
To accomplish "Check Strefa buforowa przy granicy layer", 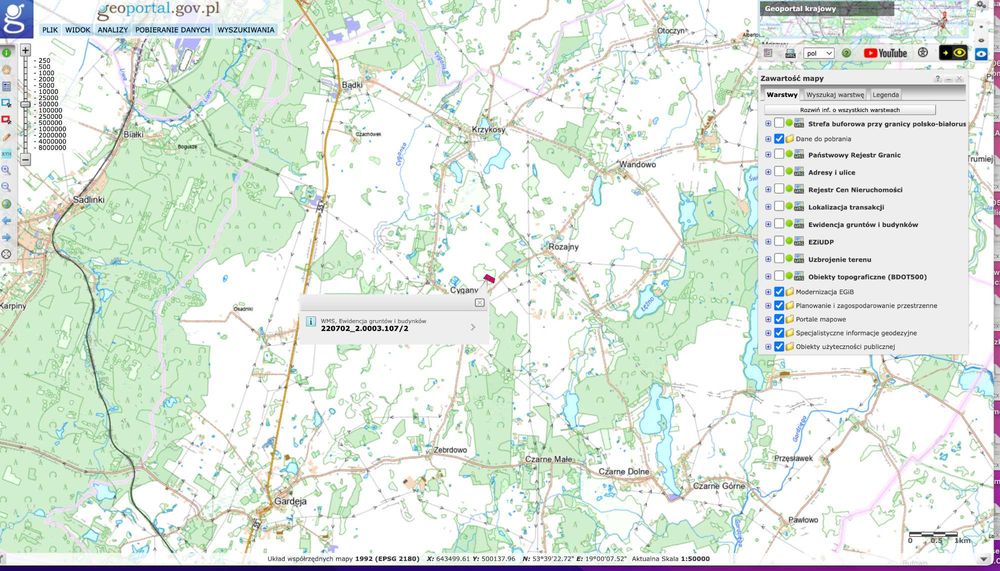I will point(779,123).
